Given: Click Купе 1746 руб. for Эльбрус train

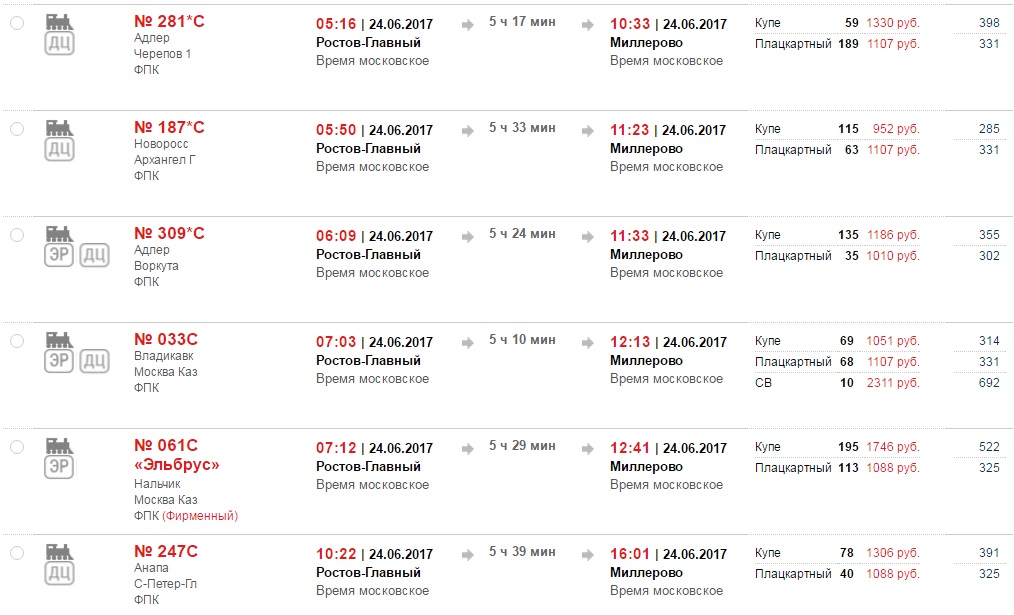Looking at the screenshot, I should click(x=895, y=447).
